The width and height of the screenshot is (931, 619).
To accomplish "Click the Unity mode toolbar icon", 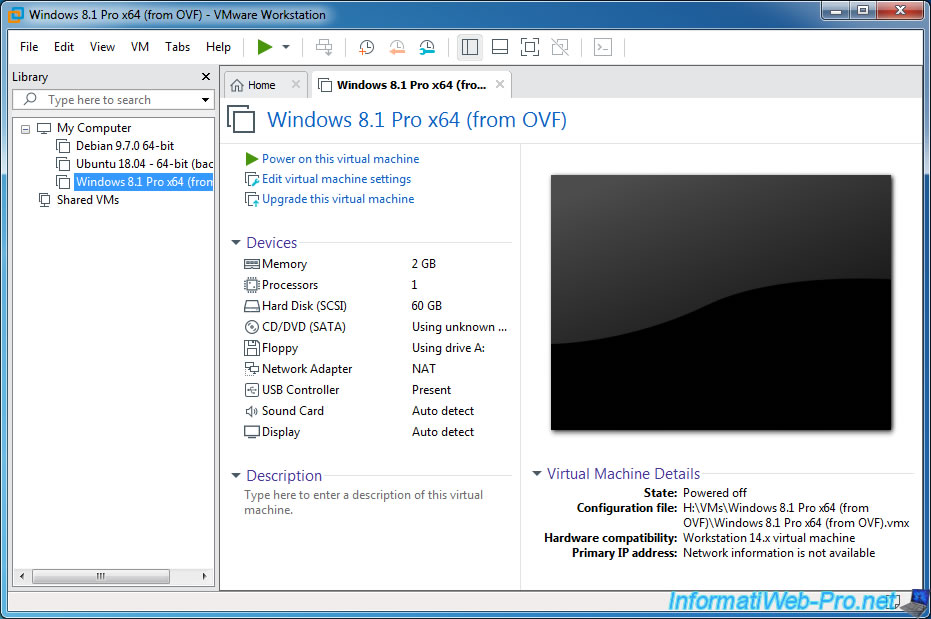I will (x=560, y=47).
